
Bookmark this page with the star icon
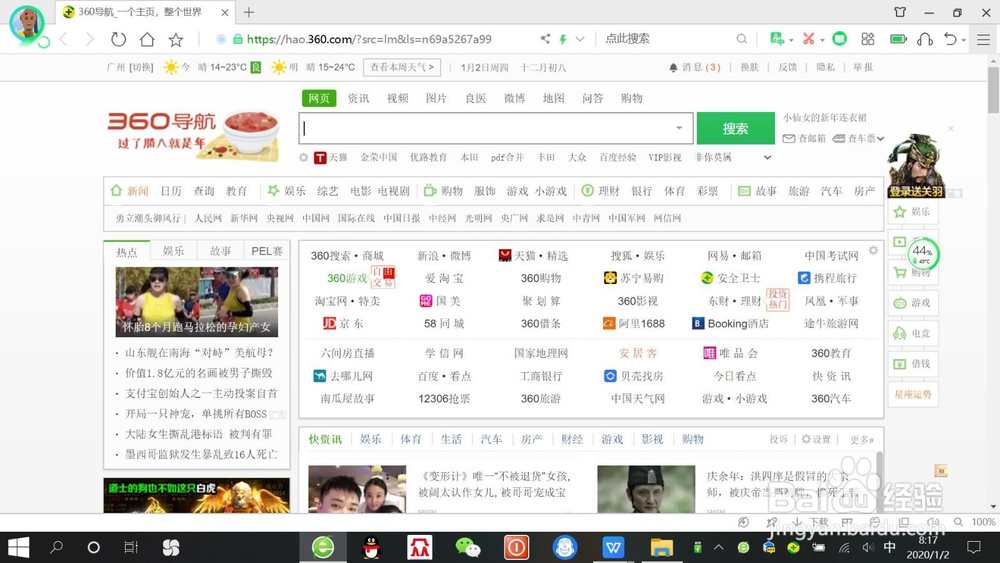[x=176, y=40]
